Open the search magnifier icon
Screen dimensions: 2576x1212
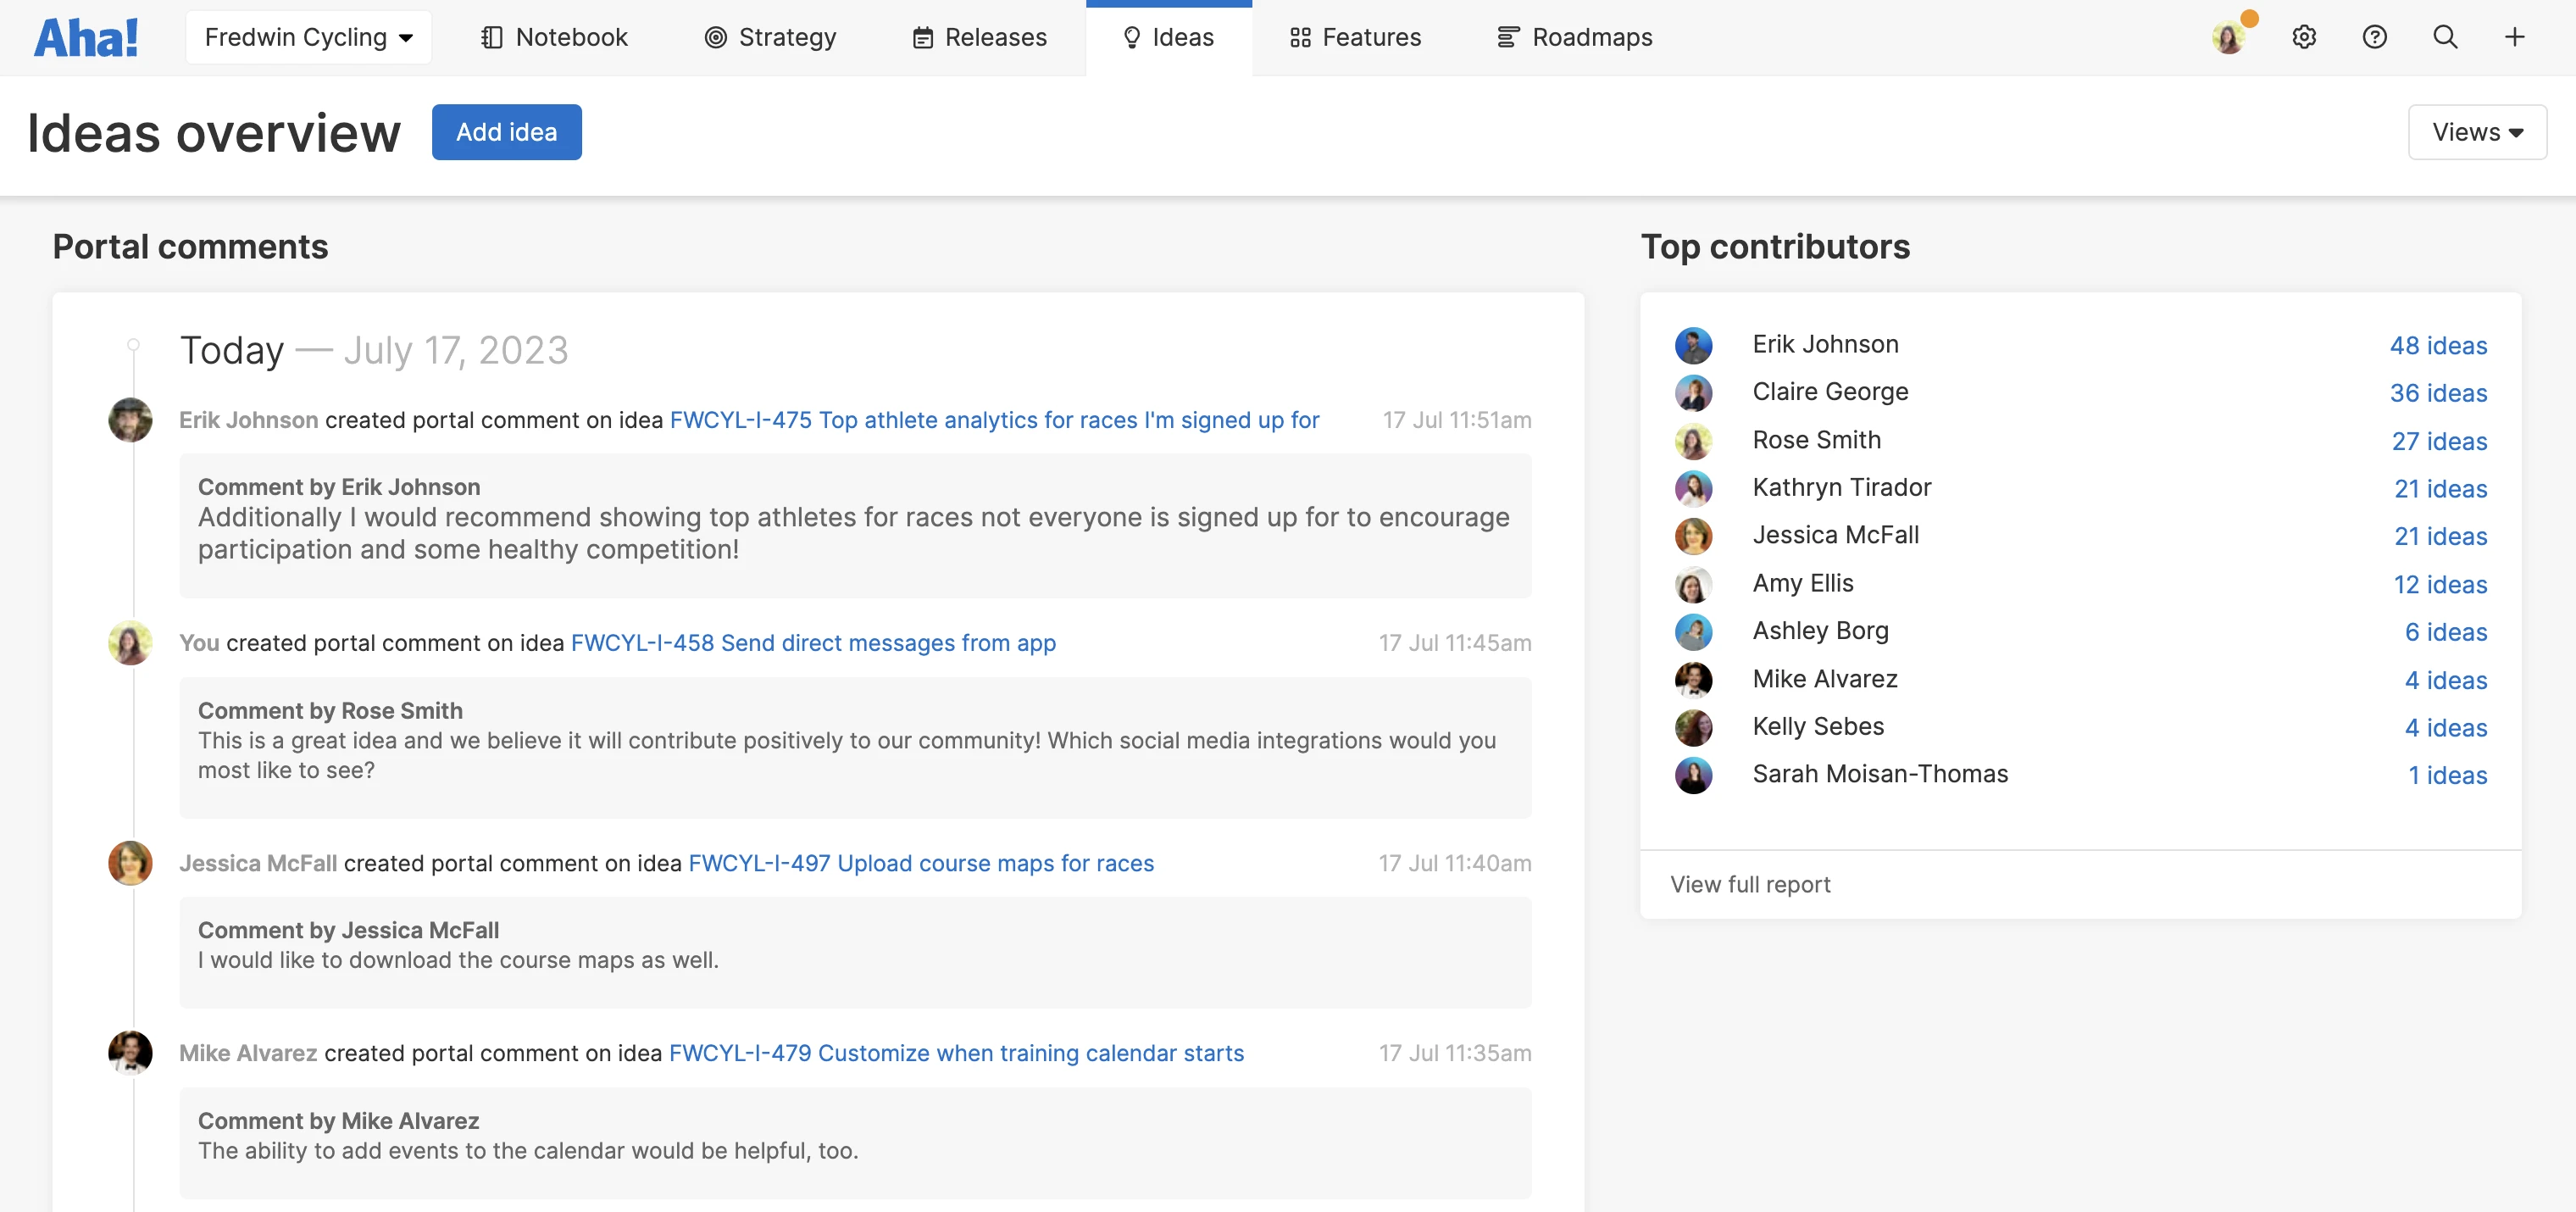click(x=2445, y=37)
